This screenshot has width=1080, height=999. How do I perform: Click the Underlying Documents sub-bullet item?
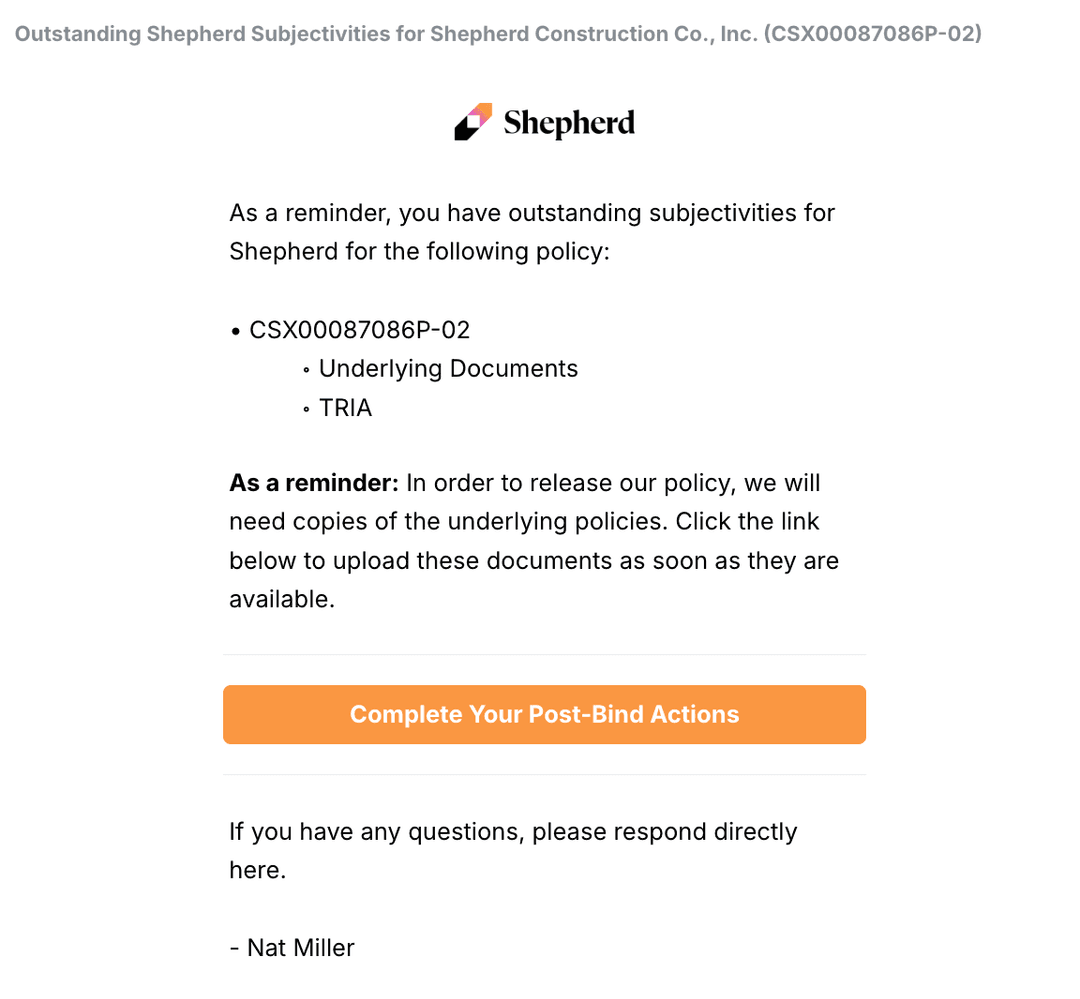tap(448, 369)
